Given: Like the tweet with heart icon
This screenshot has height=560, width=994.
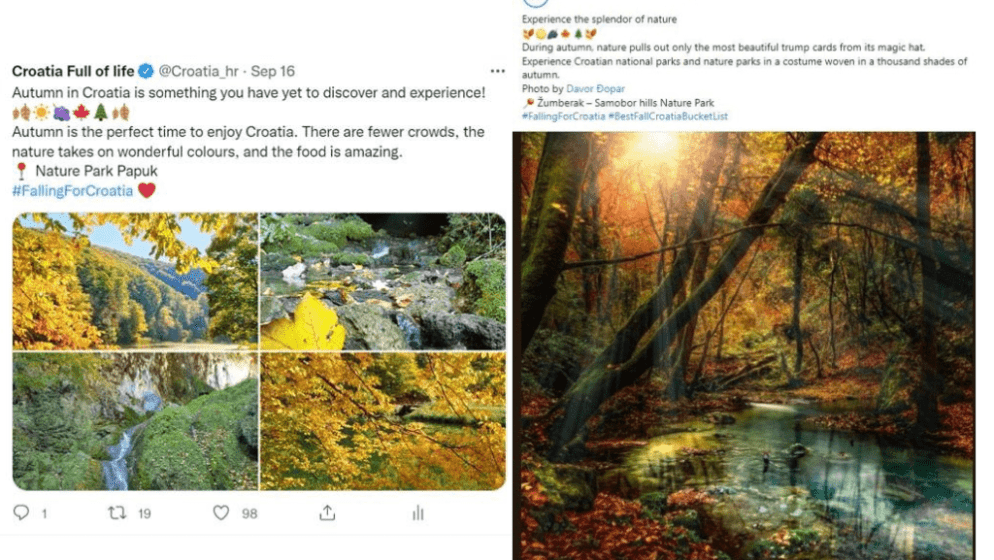Looking at the screenshot, I should click(221, 513).
